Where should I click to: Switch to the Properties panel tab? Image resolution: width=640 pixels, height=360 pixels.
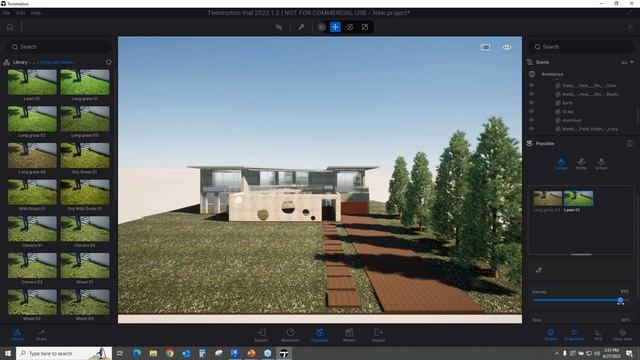click(574, 335)
